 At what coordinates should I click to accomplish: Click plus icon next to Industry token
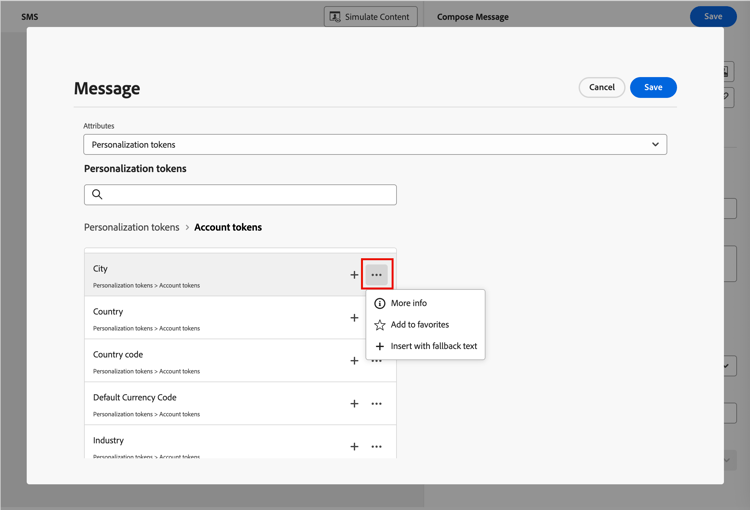tap(354, 447)
